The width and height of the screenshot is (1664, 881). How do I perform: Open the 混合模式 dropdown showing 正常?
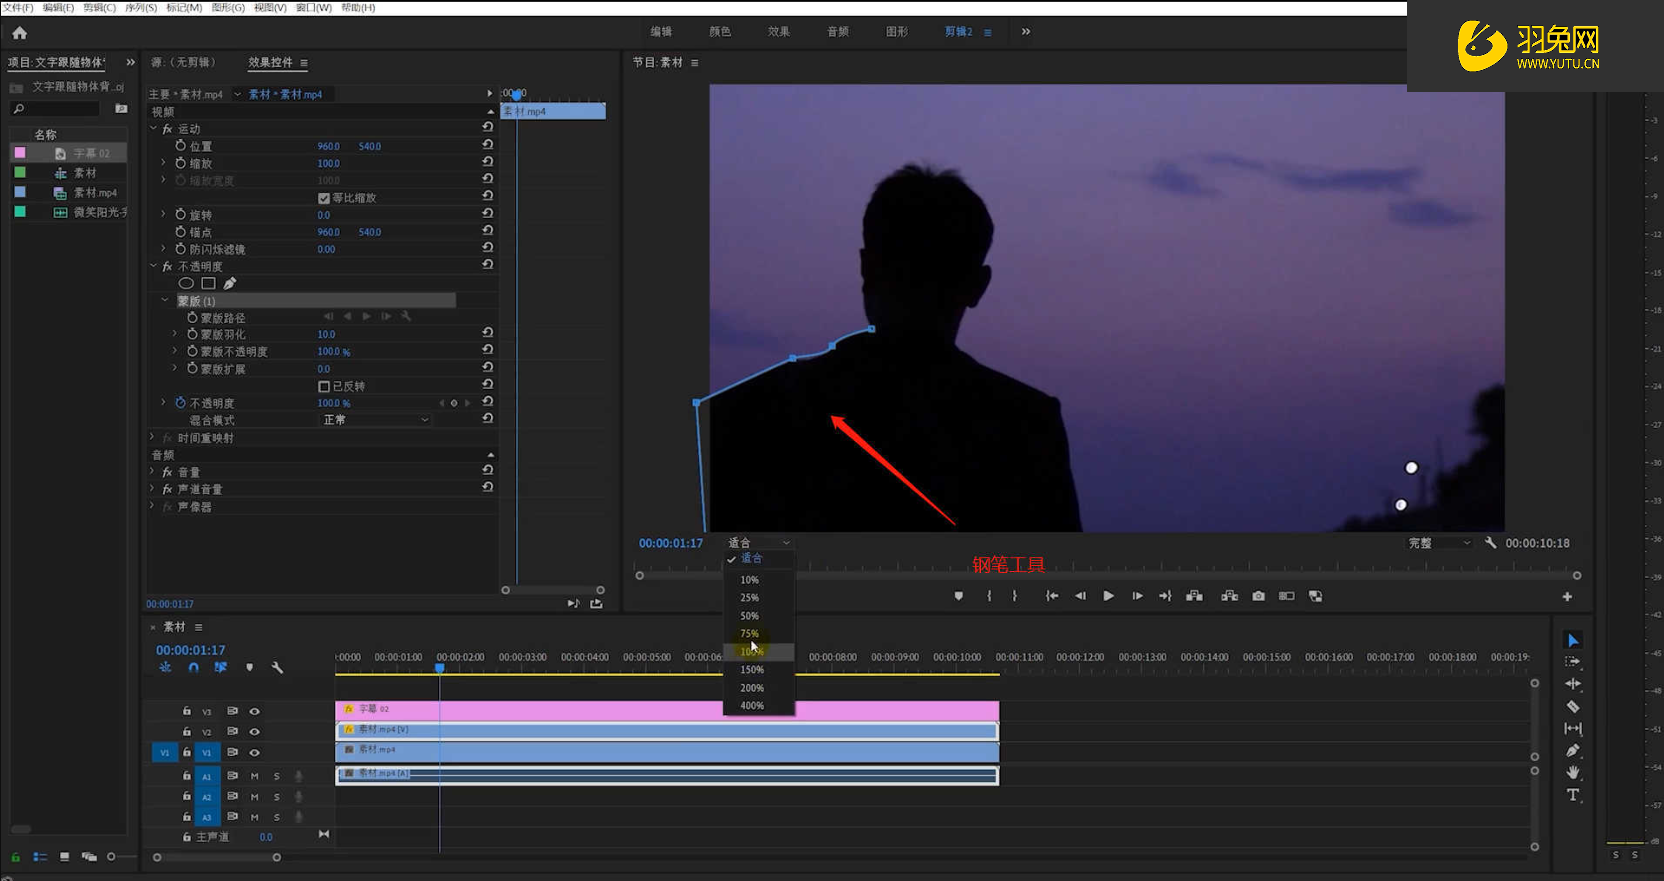tap(376, 420)
